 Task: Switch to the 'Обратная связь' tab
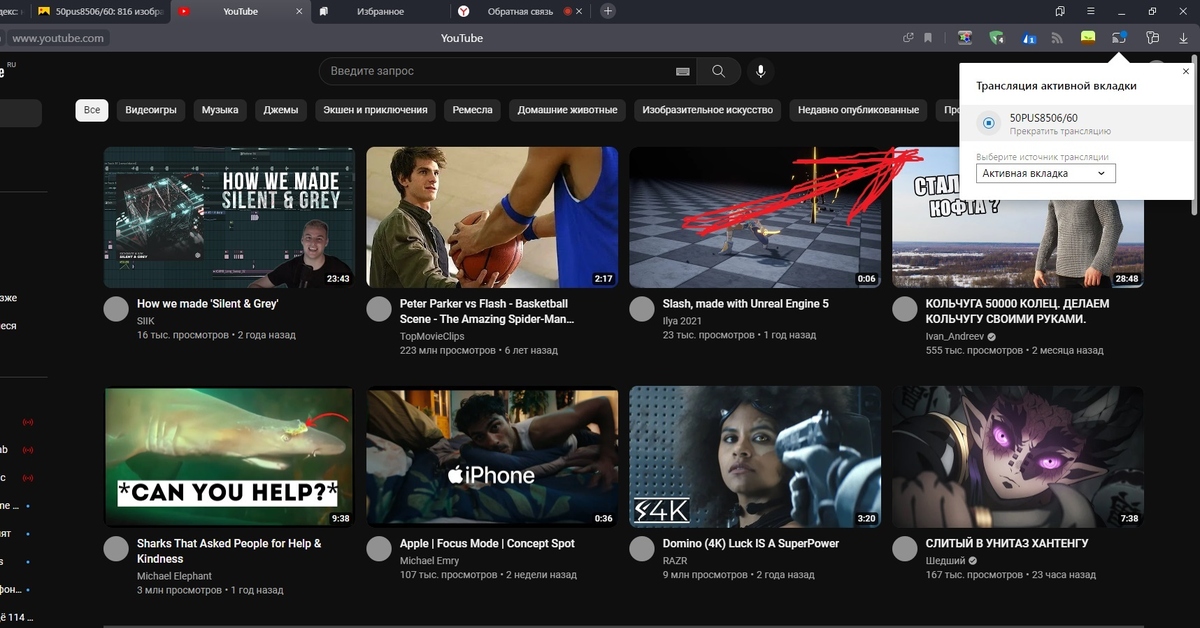click(520, 11)
